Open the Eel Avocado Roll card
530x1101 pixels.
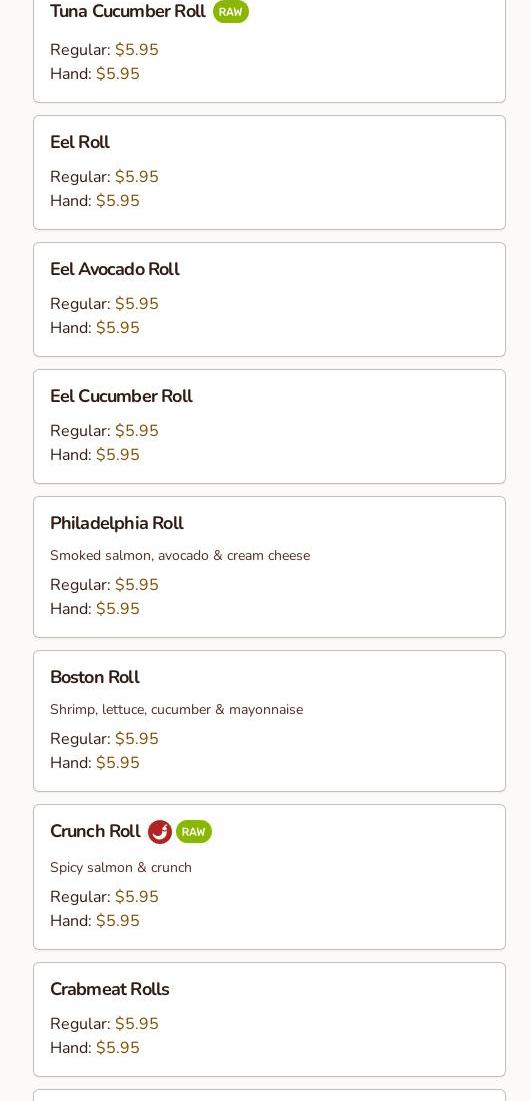270,300
